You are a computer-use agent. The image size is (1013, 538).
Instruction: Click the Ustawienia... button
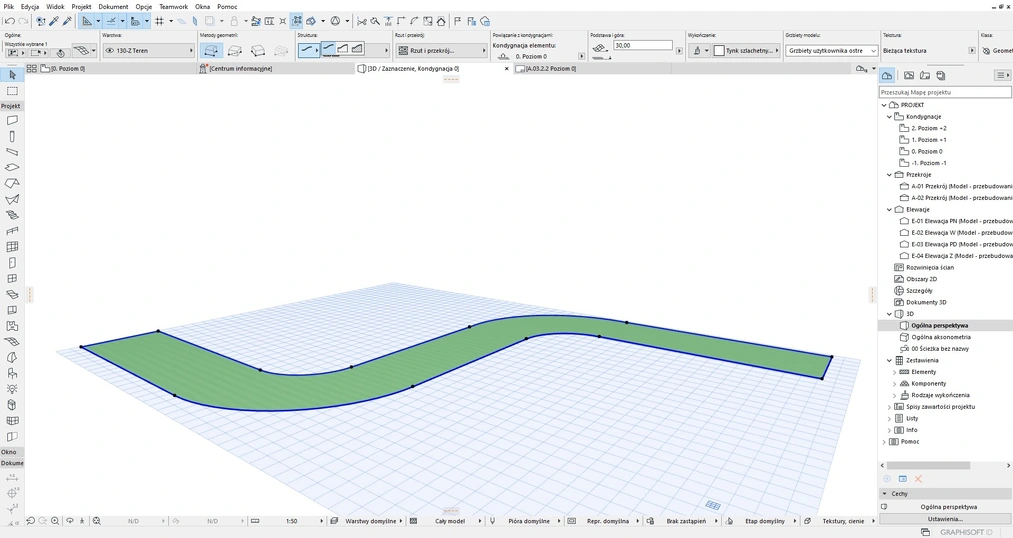(945, 519)
